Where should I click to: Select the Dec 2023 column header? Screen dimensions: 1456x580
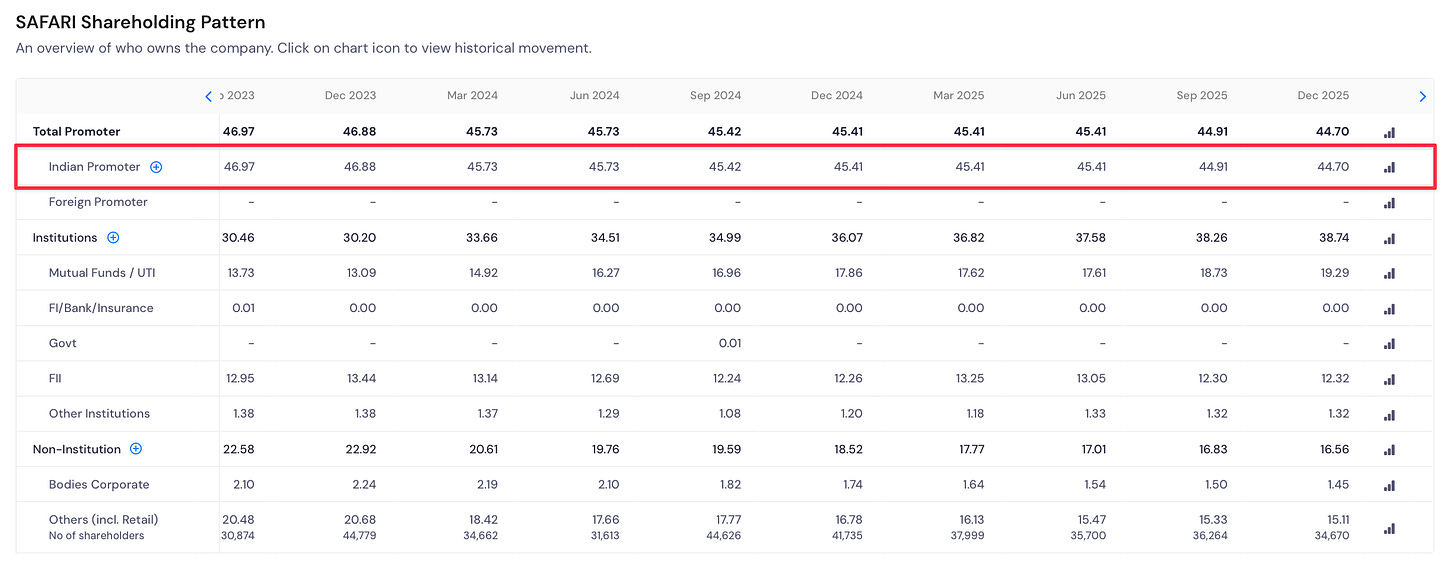coord(350,96)
